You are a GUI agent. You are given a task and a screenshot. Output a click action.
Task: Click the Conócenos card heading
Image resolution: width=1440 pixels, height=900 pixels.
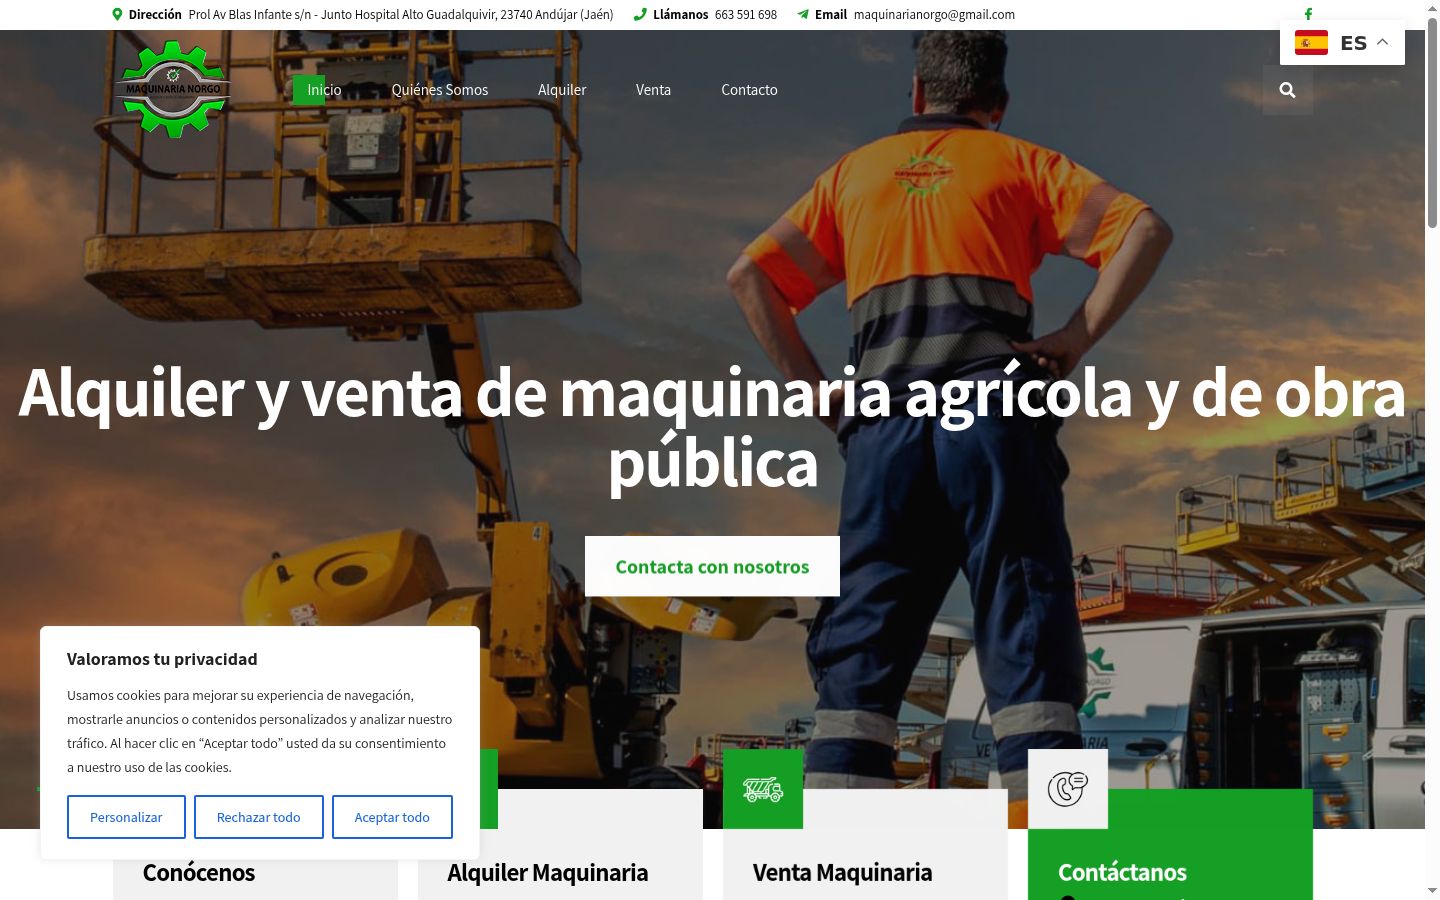tap(199, 873)
